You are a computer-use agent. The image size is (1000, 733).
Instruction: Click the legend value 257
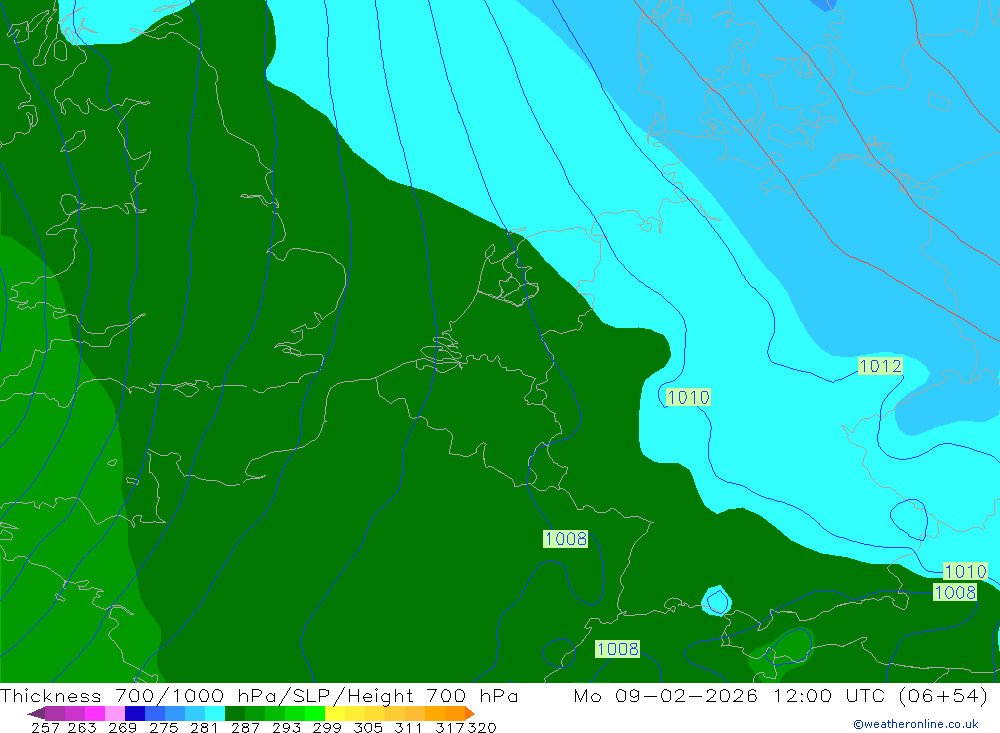click(x=45, y=727)
